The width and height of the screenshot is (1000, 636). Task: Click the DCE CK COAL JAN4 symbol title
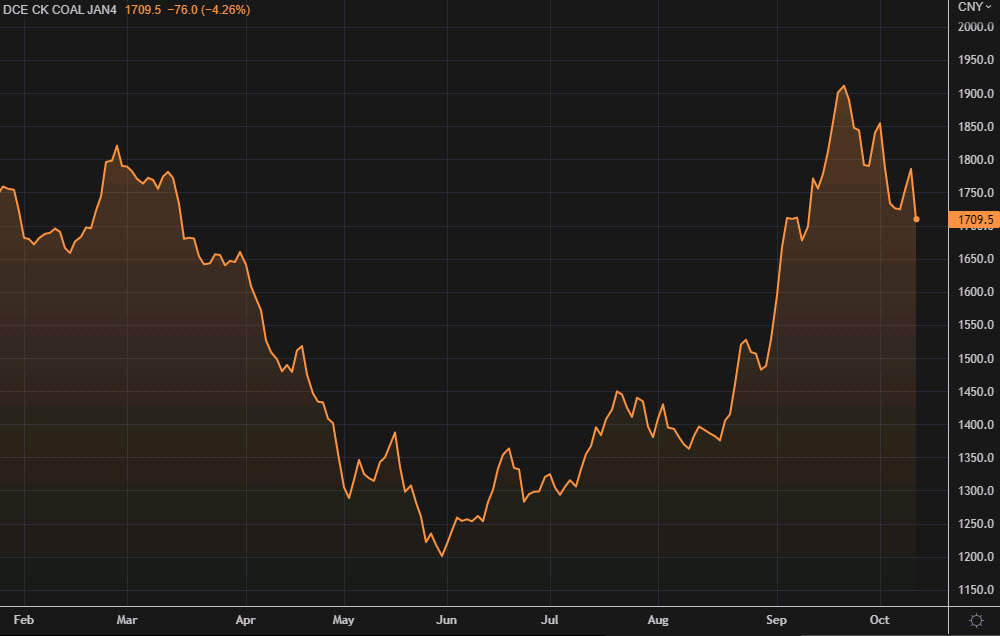tap(62, 10)
